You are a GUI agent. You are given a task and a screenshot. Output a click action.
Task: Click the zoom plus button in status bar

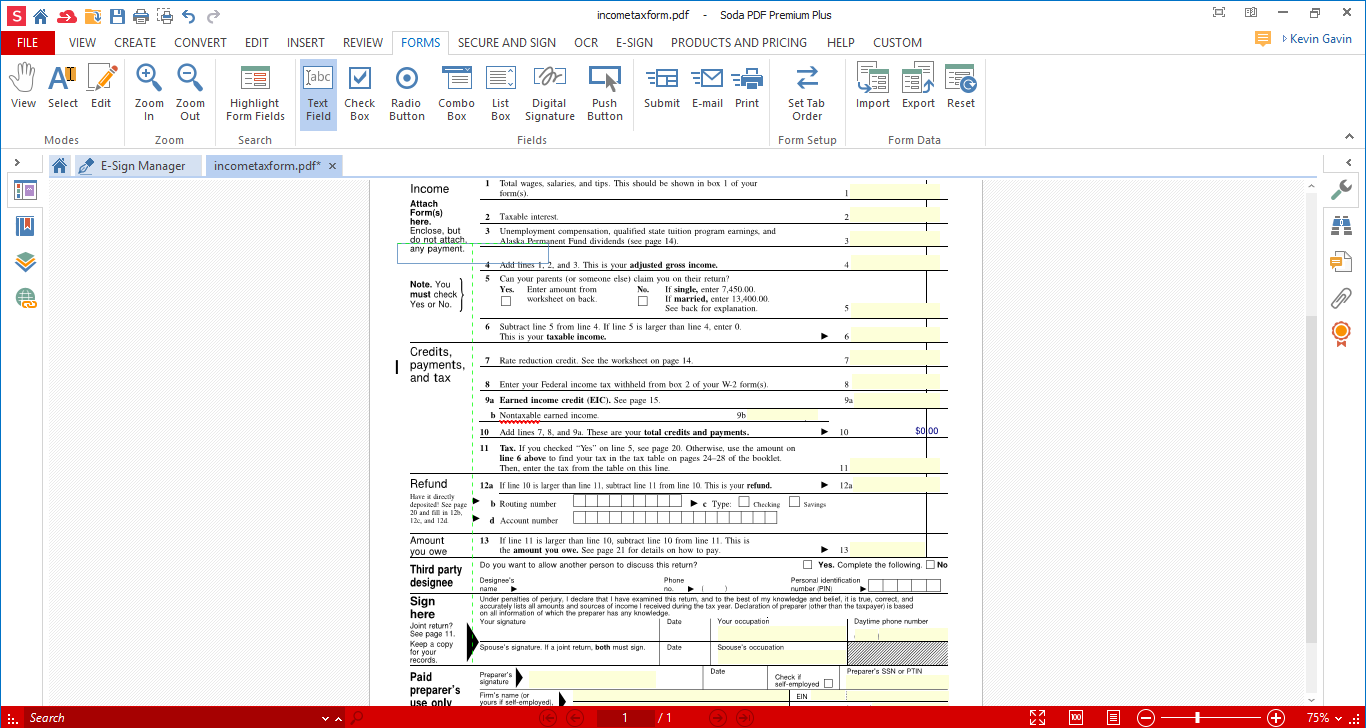(1276, 718)
